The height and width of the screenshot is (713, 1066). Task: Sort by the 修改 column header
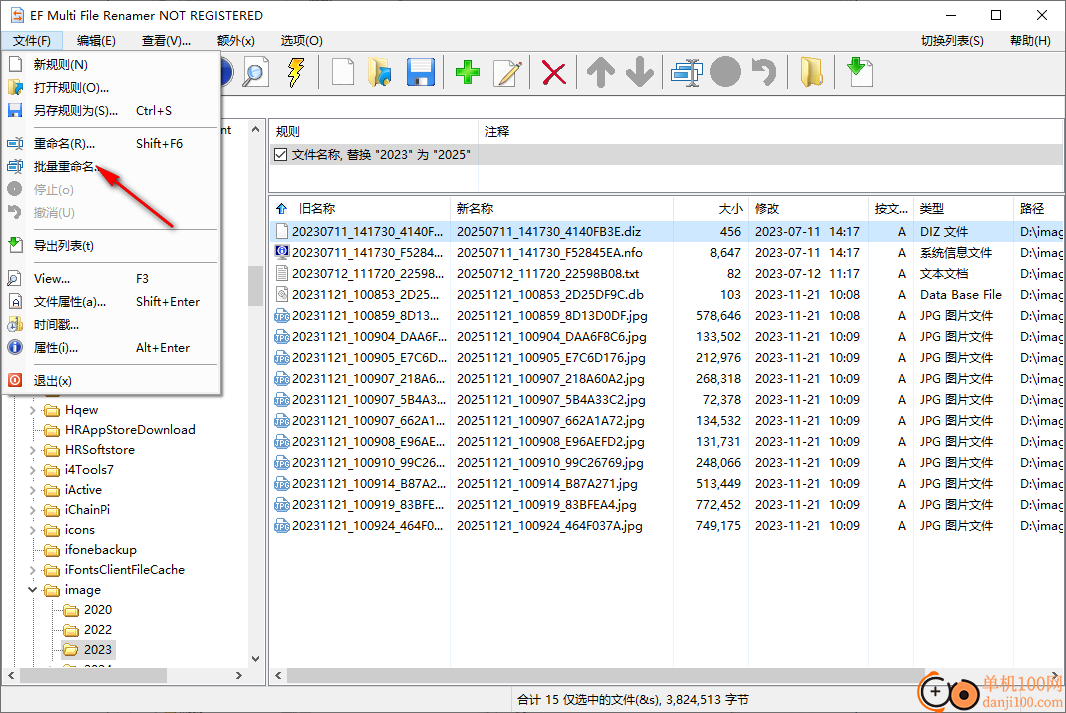tap(808, 209)
